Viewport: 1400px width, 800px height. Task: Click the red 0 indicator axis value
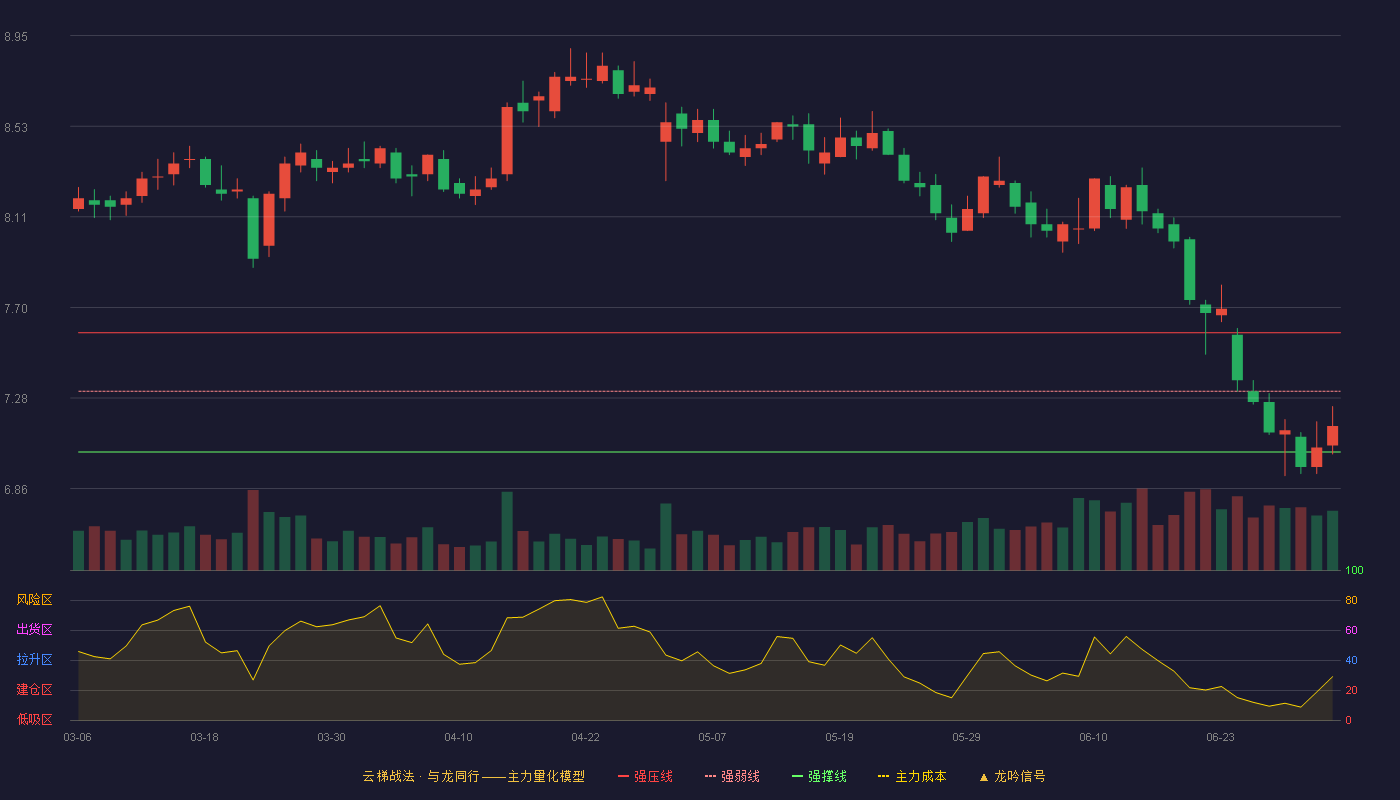1348,720
